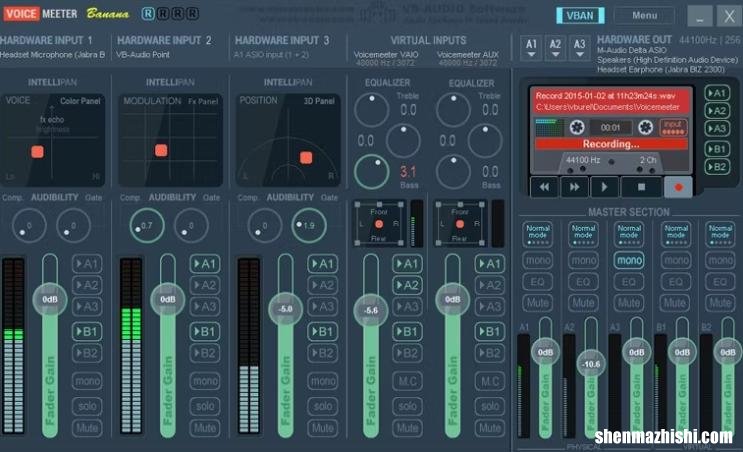Play the recorded cassette file
This screenshot has height=452, width=743.
[x=604, y=187]
